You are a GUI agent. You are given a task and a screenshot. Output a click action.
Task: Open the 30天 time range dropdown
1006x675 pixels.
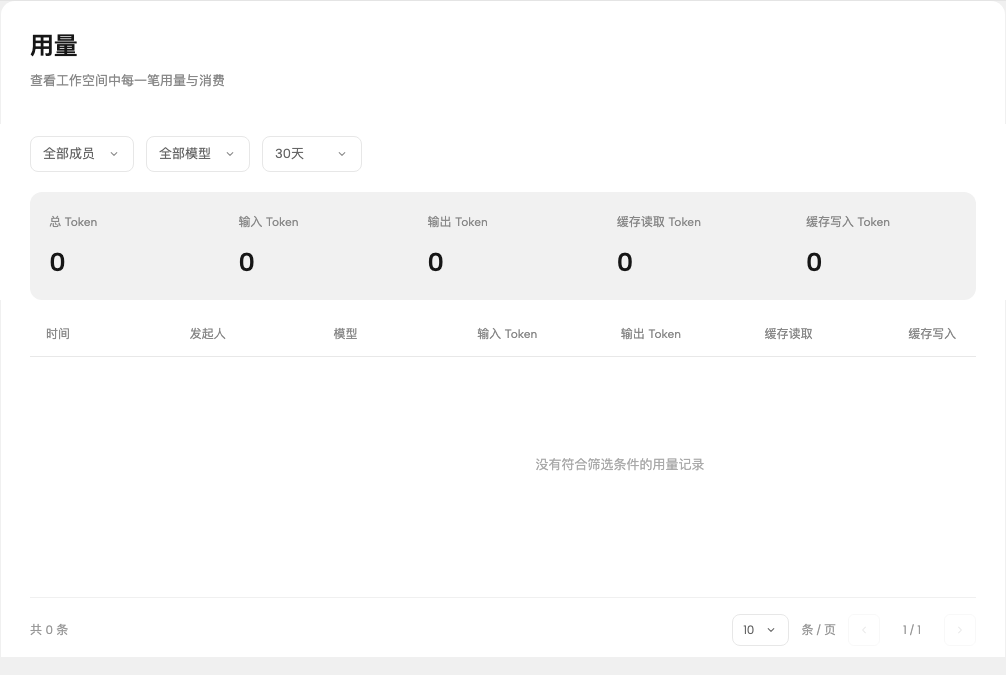(x=312, y=154)
